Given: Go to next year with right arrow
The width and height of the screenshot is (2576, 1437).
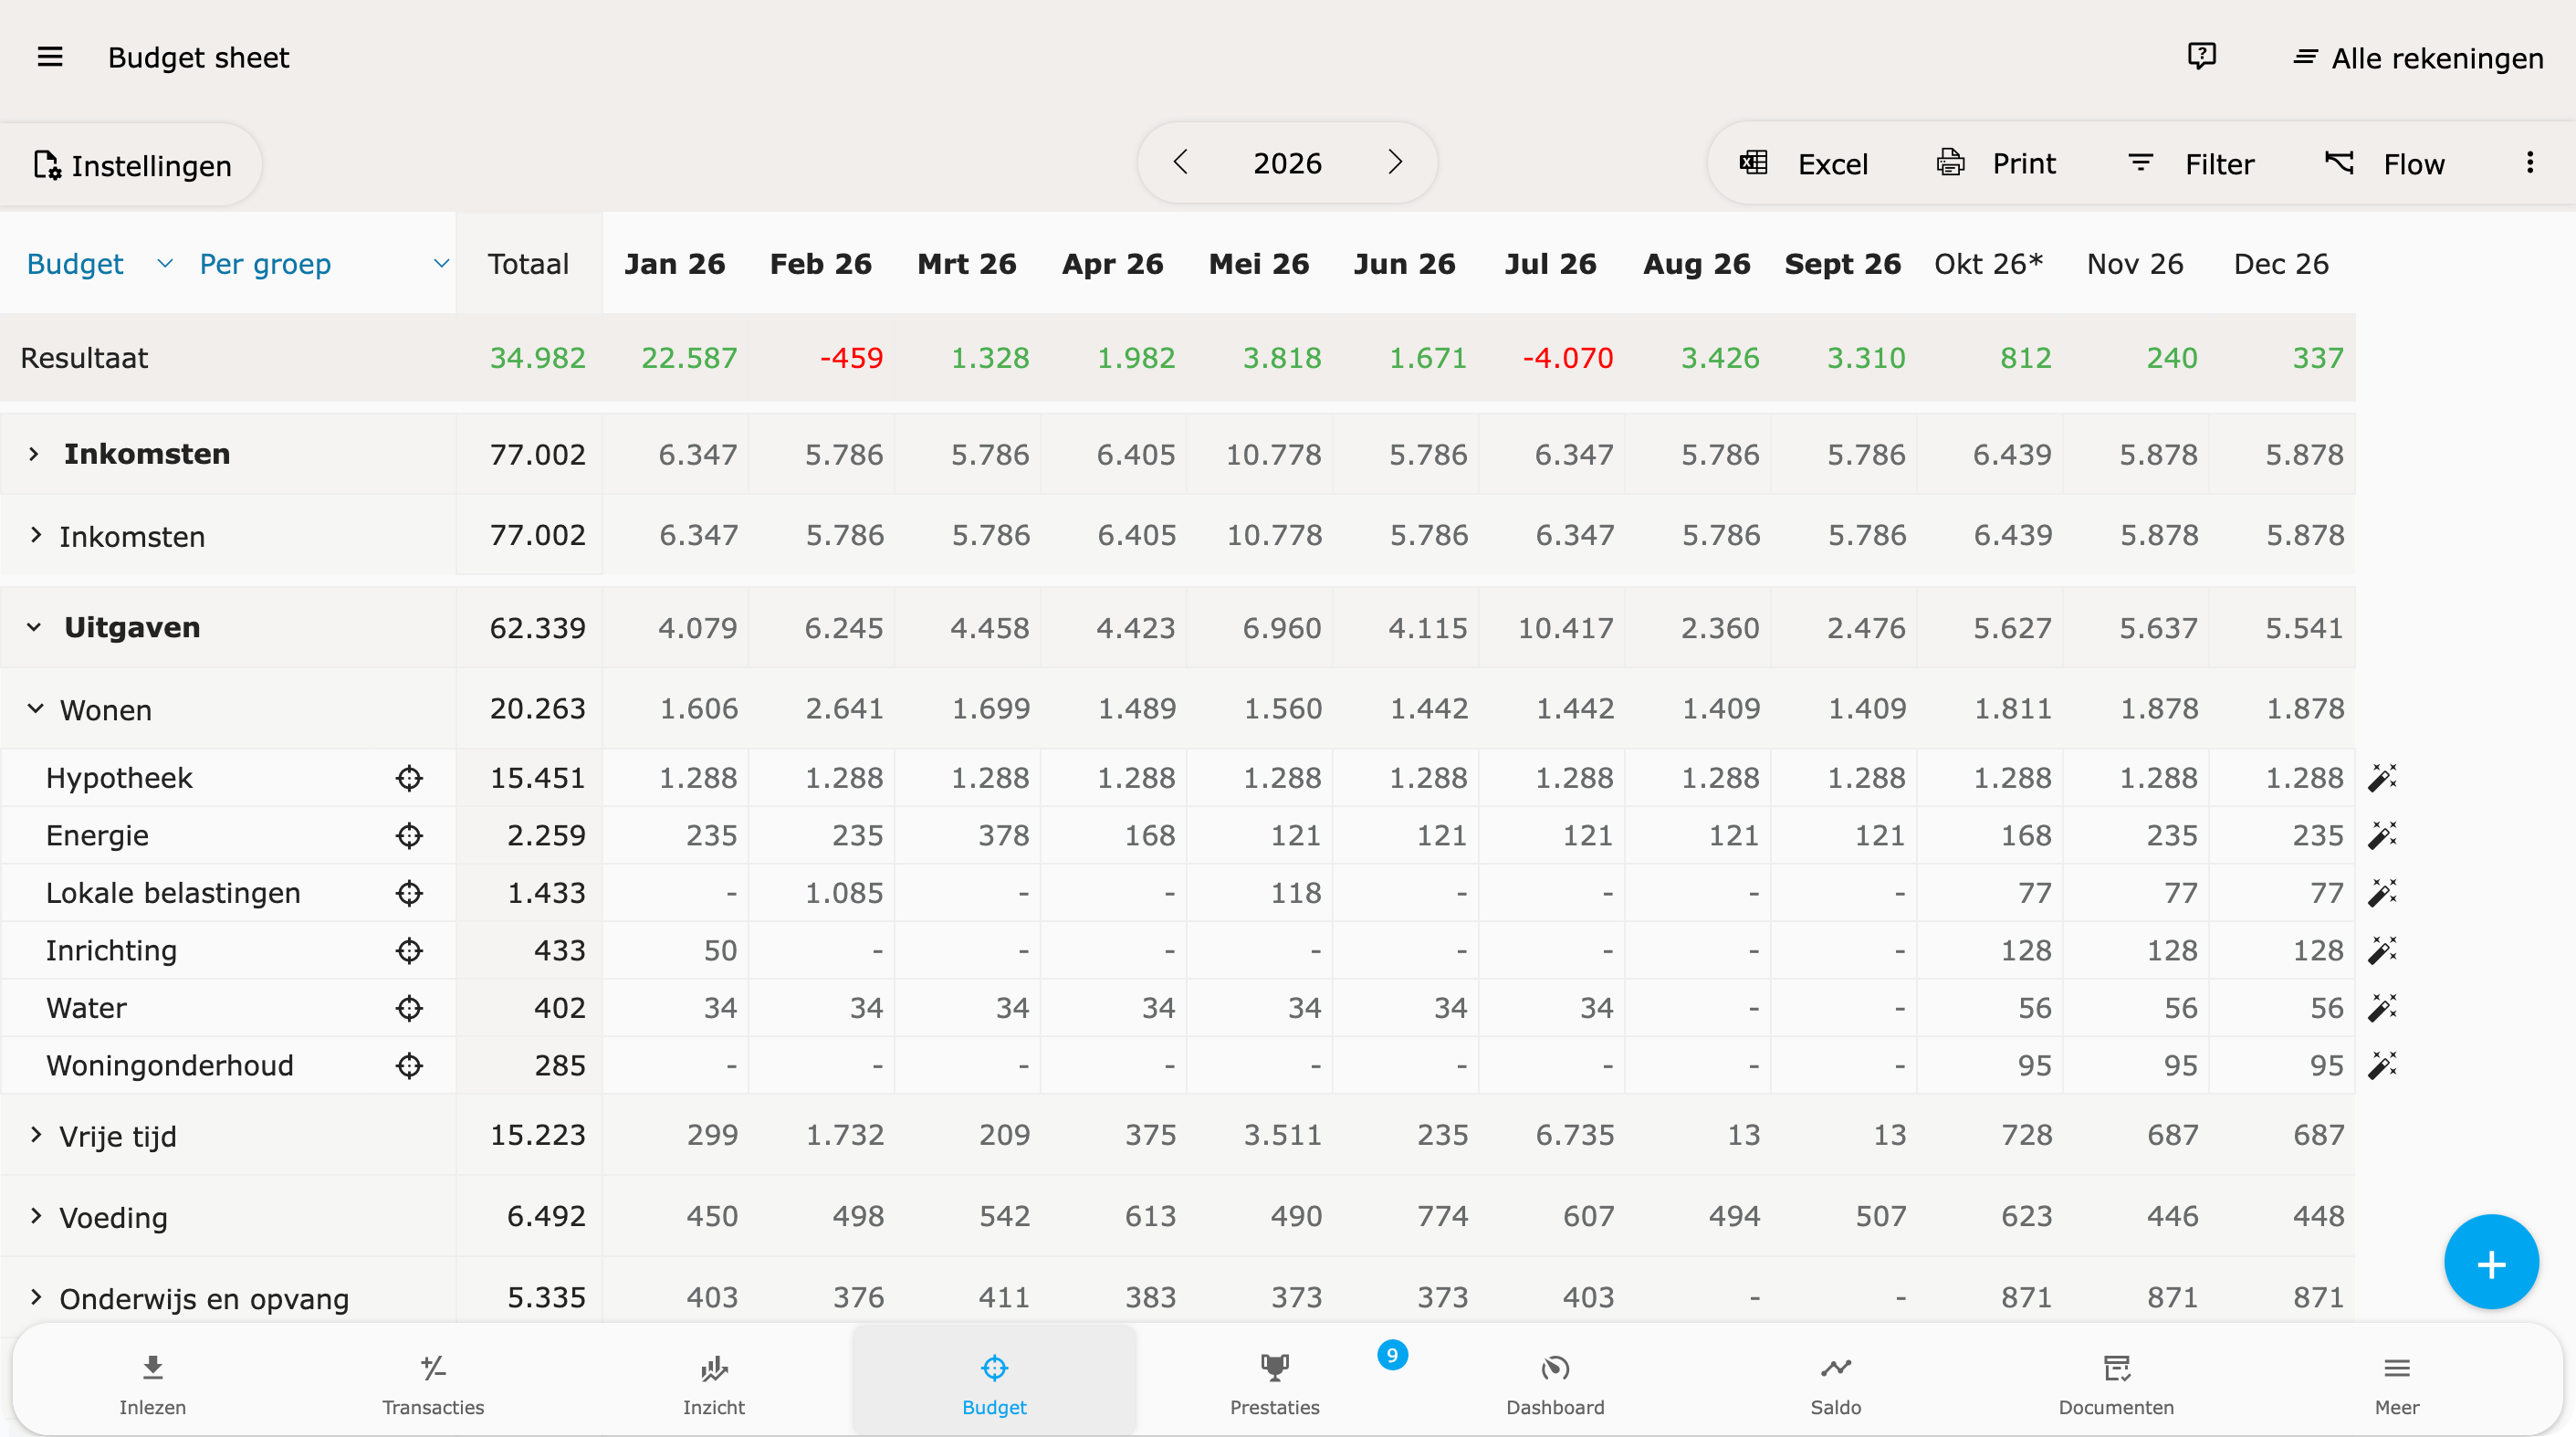Looking at the screenshot, I should 1395,162.
